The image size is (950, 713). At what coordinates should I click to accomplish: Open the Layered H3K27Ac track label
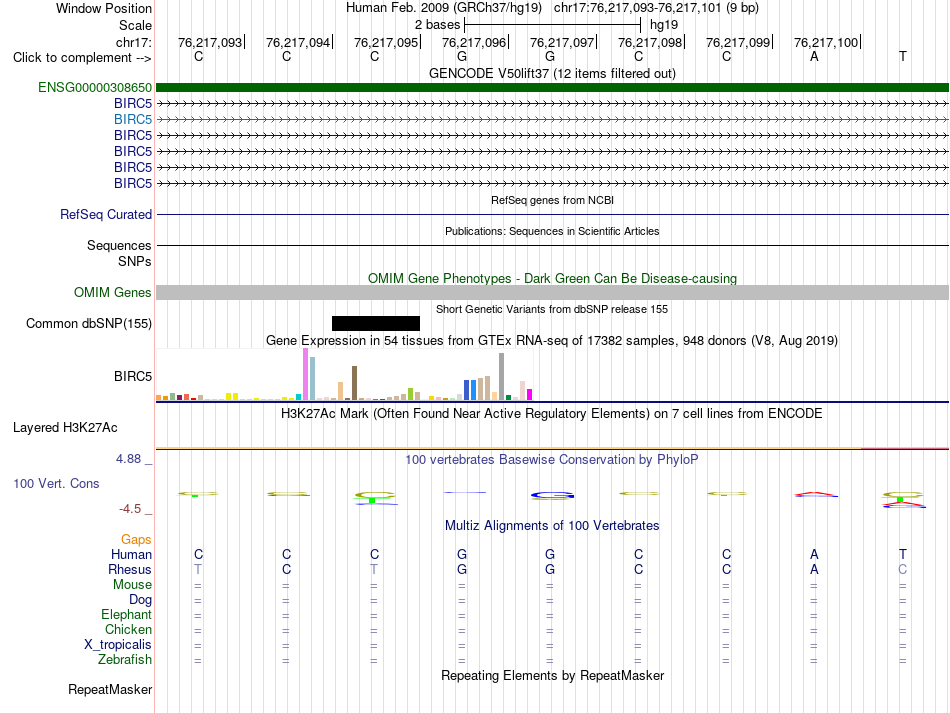coord(65,428)
